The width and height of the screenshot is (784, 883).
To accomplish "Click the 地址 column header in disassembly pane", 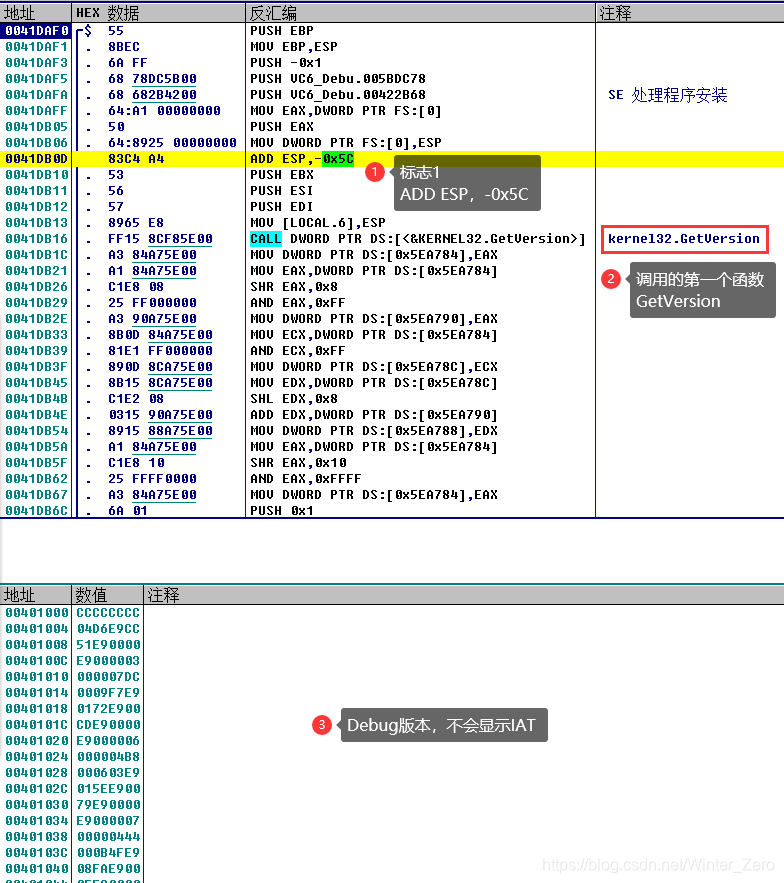I will [x=35, y=13].
